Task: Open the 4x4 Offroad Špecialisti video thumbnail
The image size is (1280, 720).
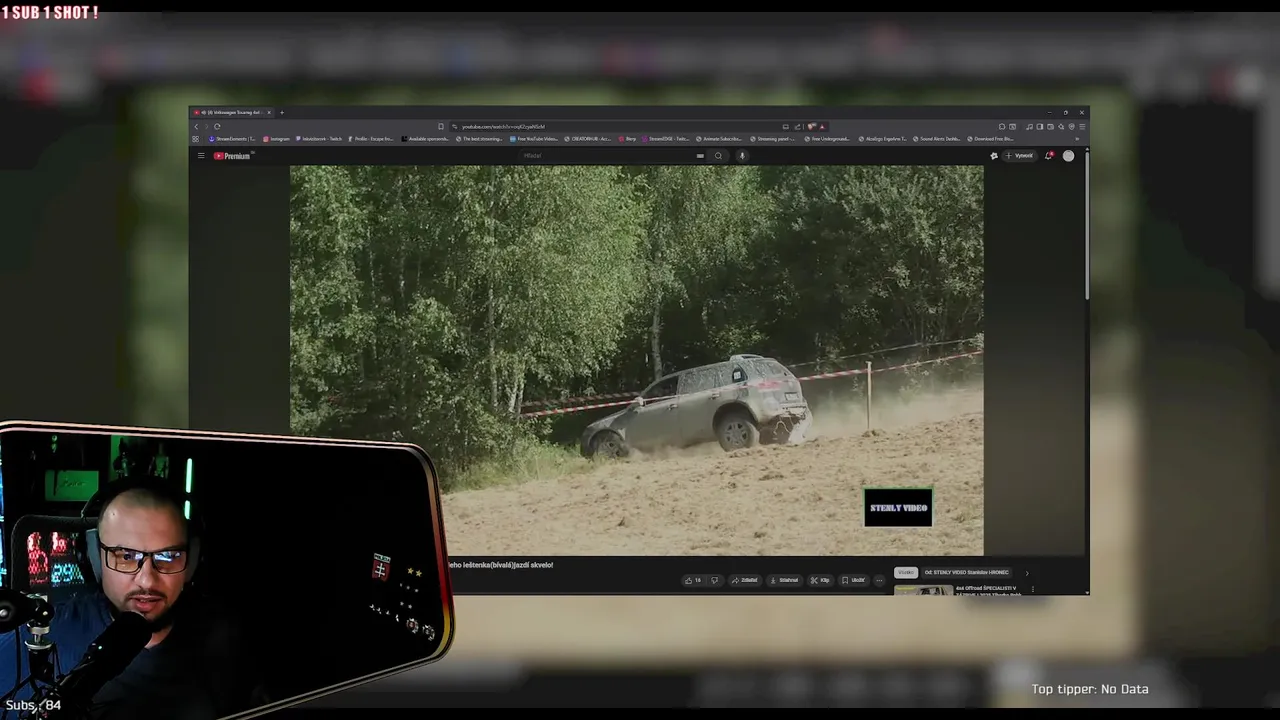Action: tap(923, 590)
